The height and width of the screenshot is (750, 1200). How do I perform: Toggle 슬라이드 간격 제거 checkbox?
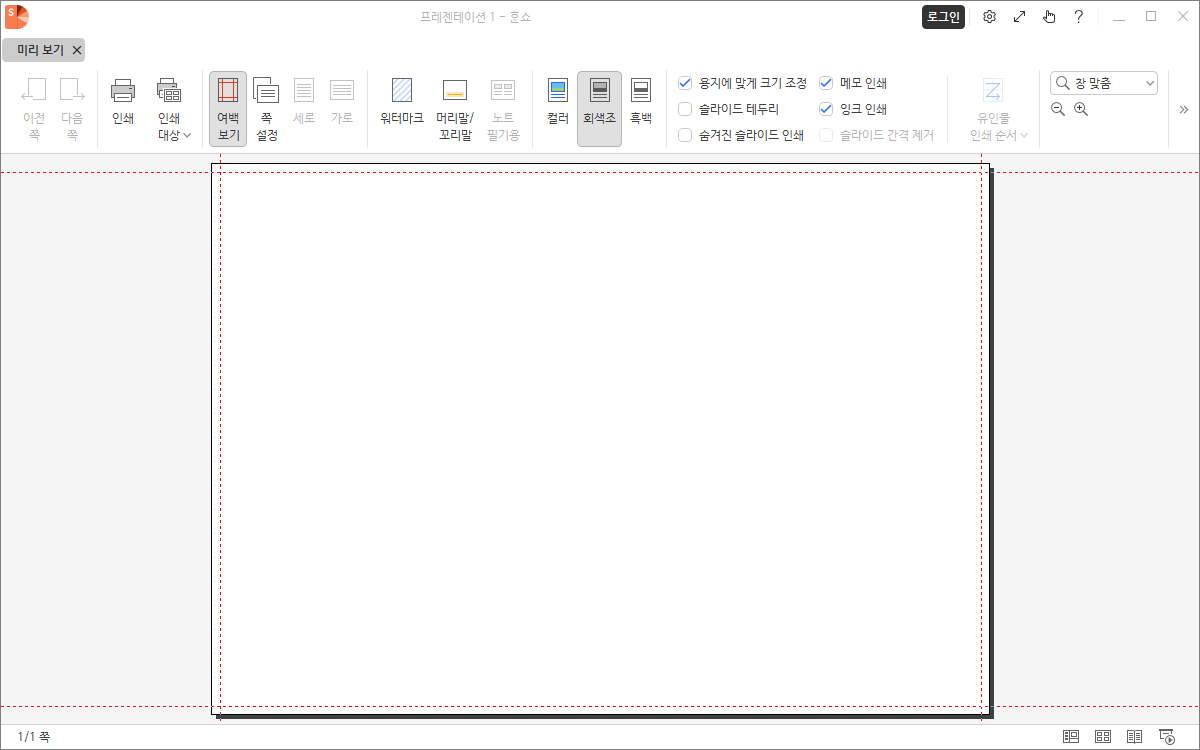coord(826,135)
